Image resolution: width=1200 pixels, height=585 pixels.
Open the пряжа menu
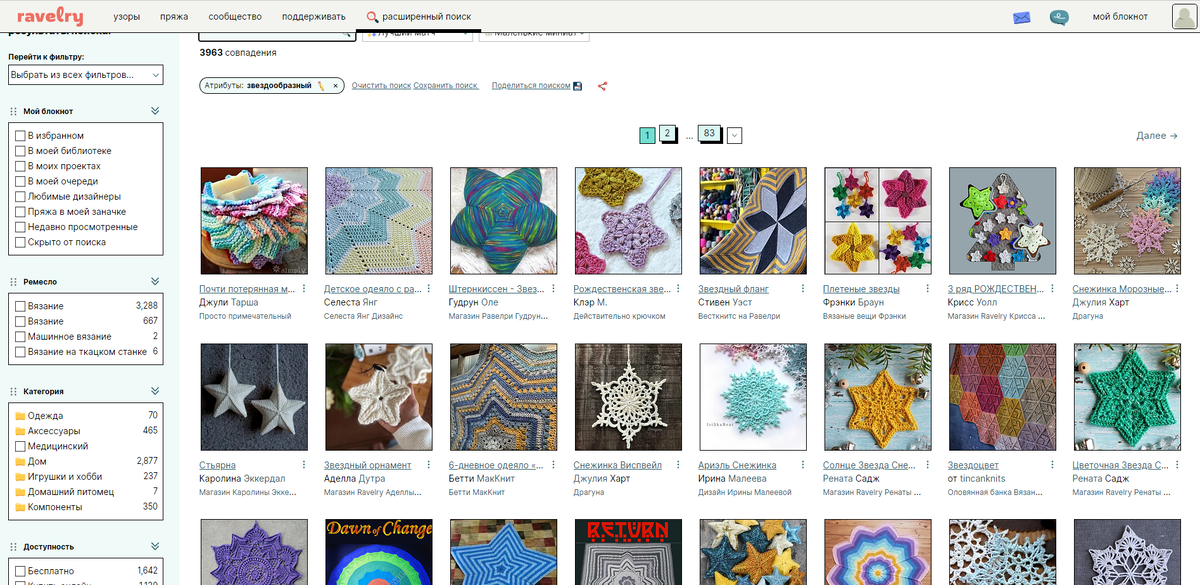(x=174, y=17)
